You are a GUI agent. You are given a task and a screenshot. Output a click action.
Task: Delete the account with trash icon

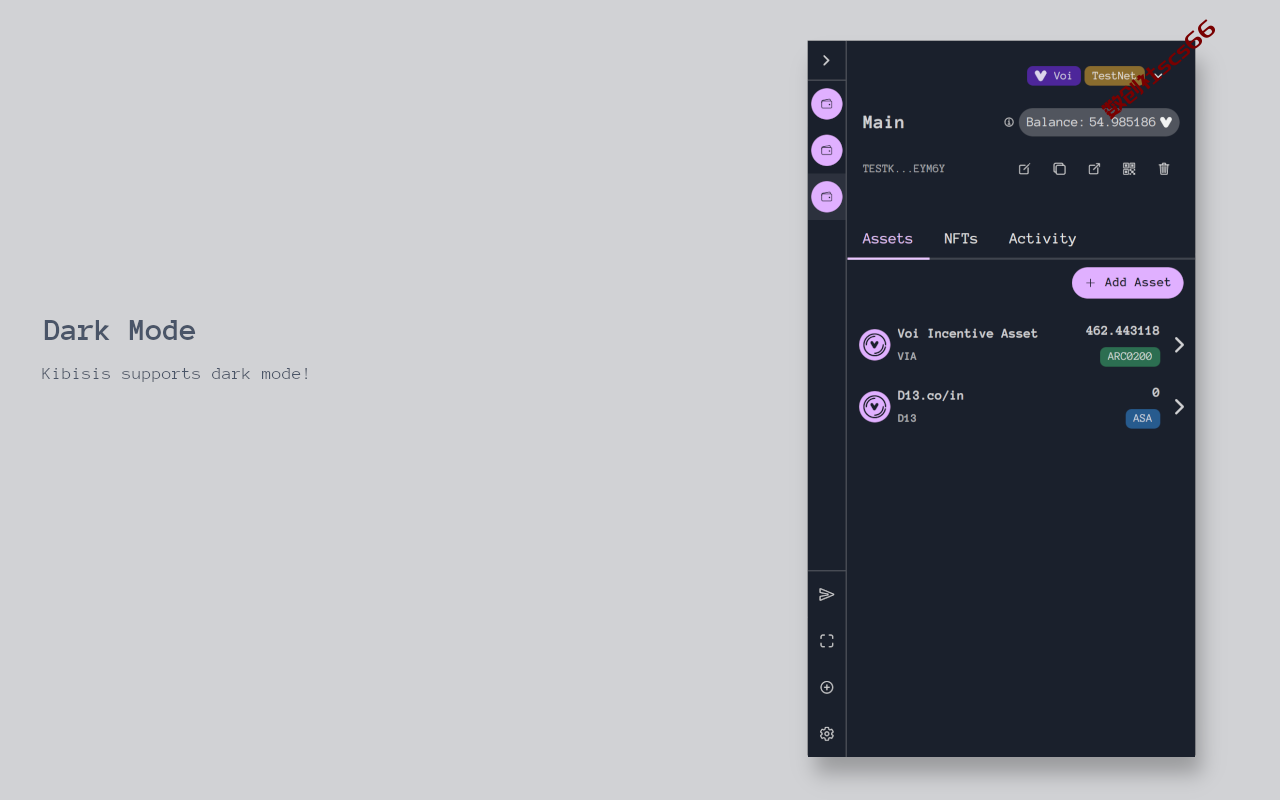tap(1164, 169)
